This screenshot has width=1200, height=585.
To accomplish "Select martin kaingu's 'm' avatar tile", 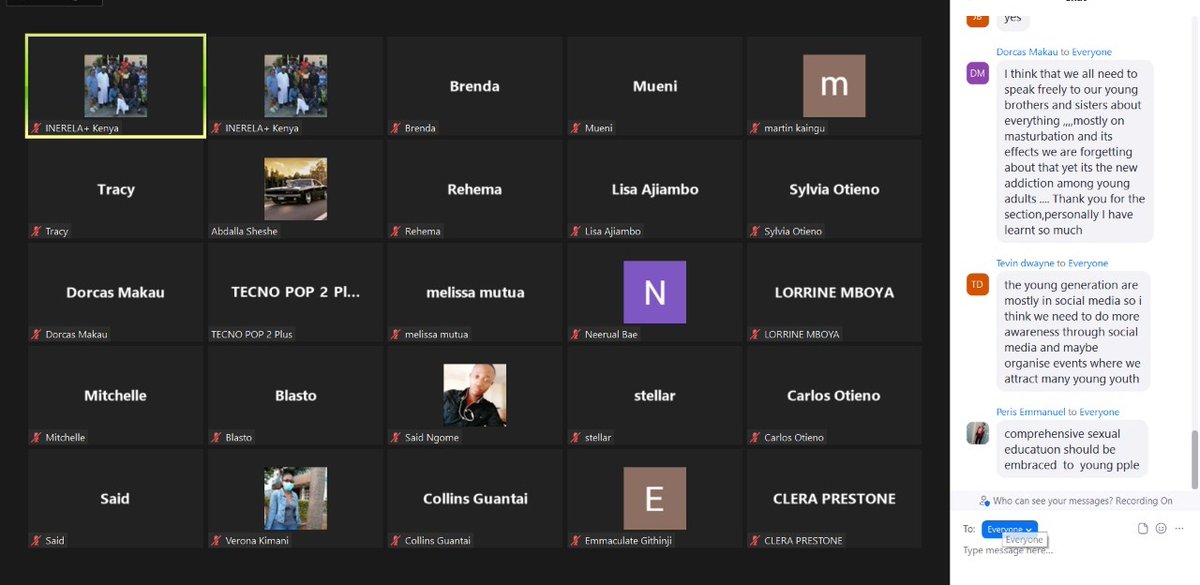I will pyautogui.click(x=834, y=85).
